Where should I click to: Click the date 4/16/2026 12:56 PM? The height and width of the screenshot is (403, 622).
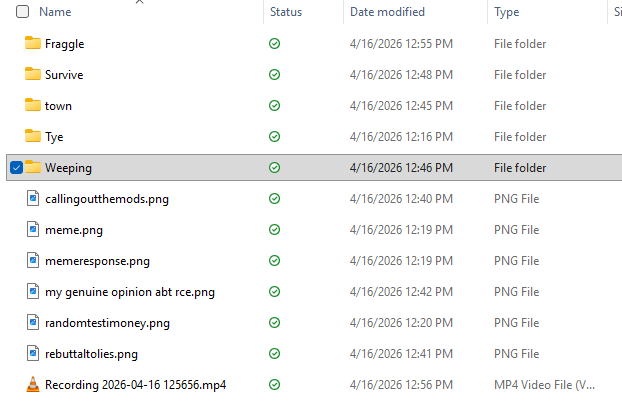[401, 385]
